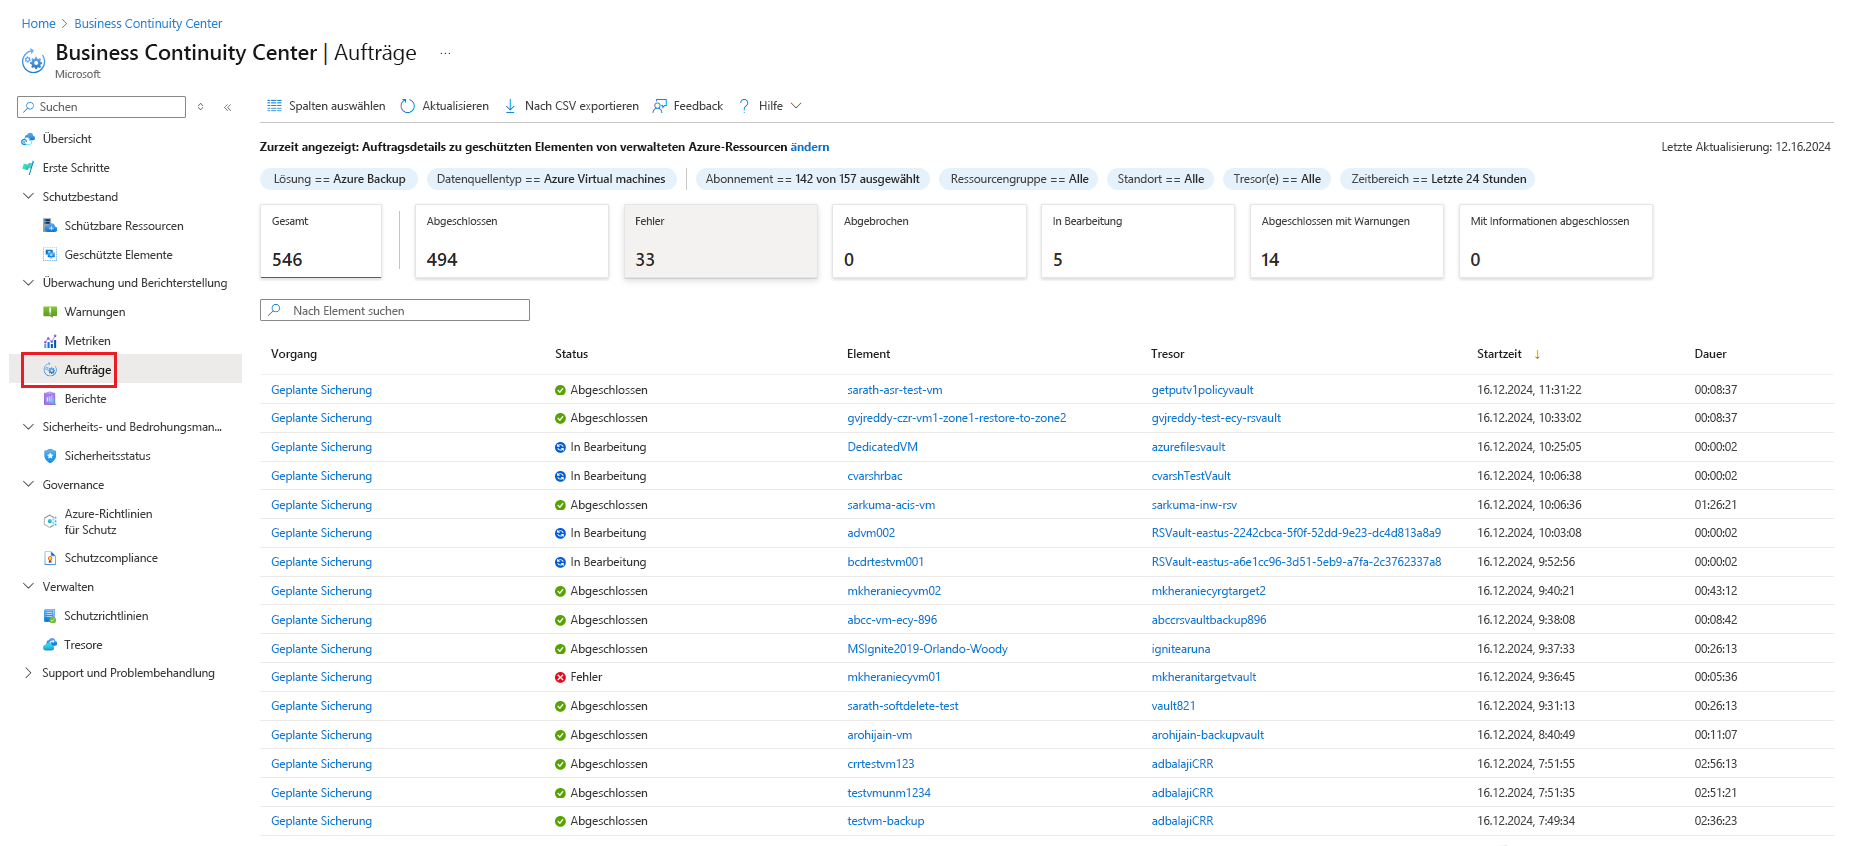Image resolution: width=1863 pixels, height=846 pixels.
Task: Select Abgeschlossen mit Warnungen 14 tile
Action: coord(1347,241)
